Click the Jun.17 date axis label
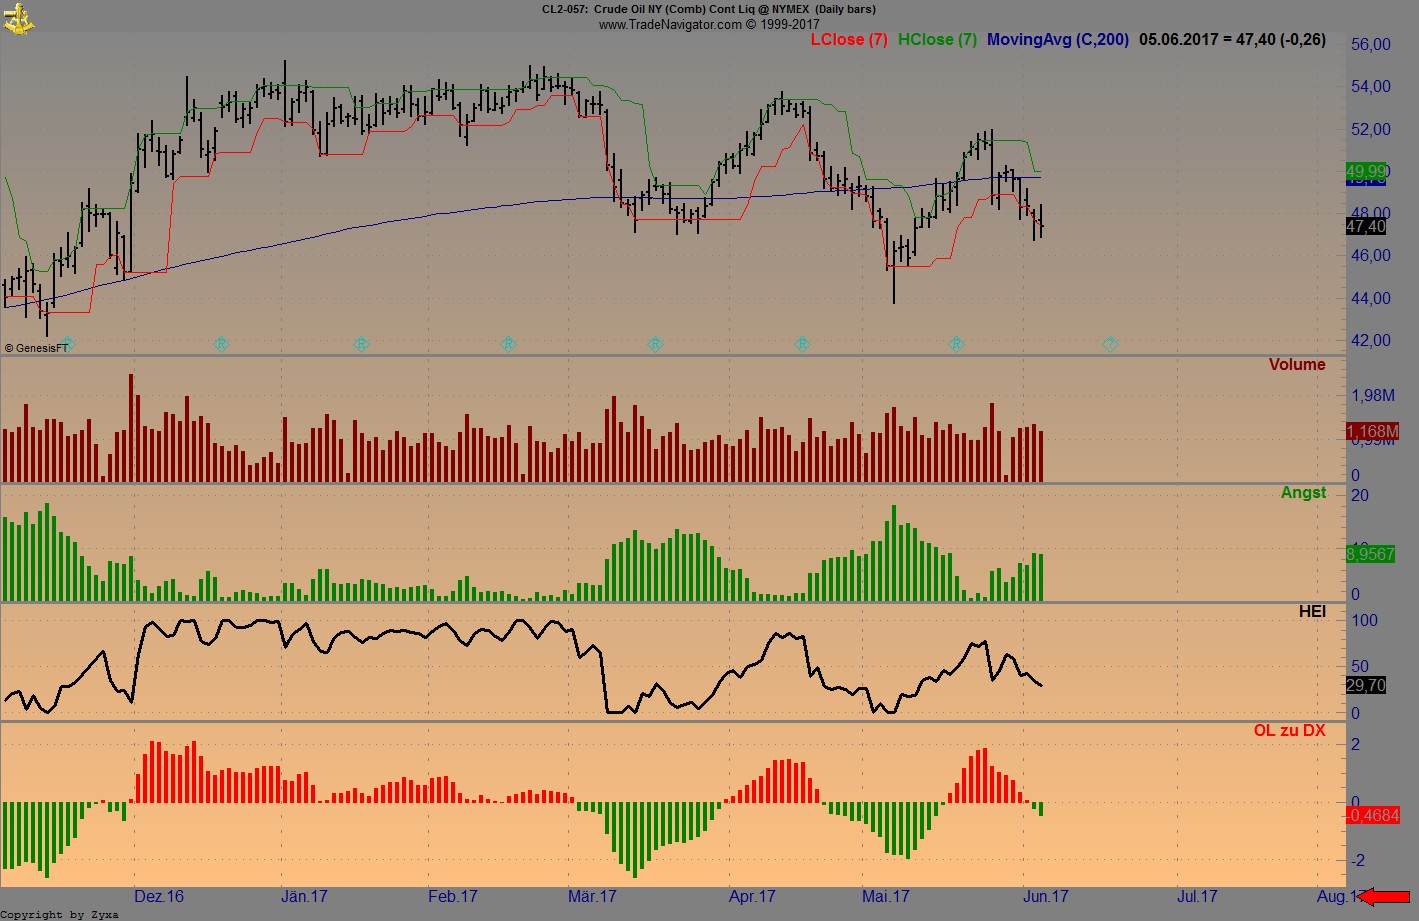 [x=1044, y=897]
